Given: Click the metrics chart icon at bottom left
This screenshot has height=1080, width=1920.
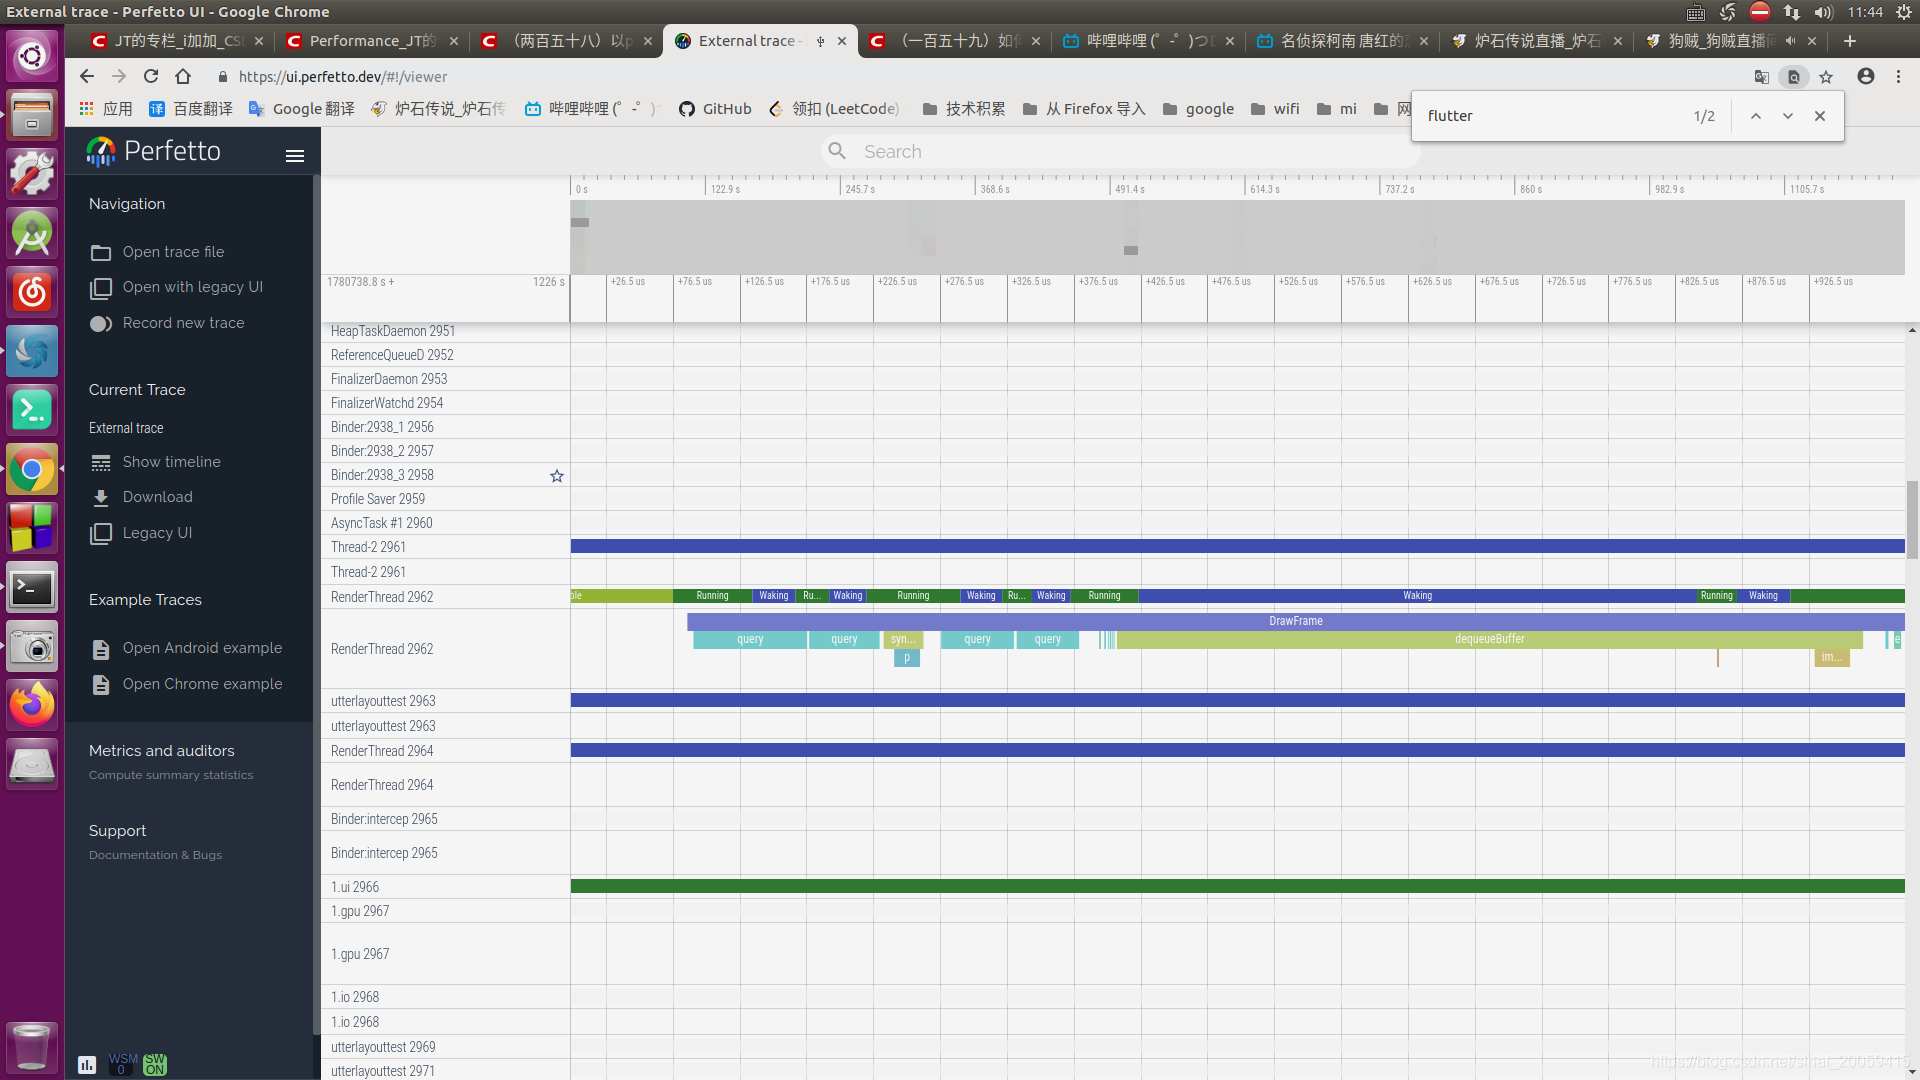Looking at the screenshot, I should tap(87, 1064).
